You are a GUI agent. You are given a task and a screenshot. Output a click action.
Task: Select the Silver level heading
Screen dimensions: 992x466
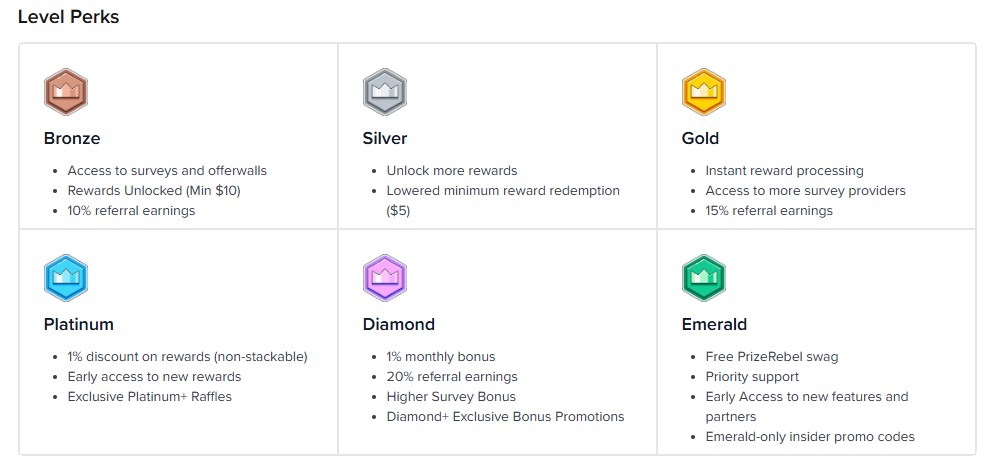pyautogui.click(x=385, y=138)
